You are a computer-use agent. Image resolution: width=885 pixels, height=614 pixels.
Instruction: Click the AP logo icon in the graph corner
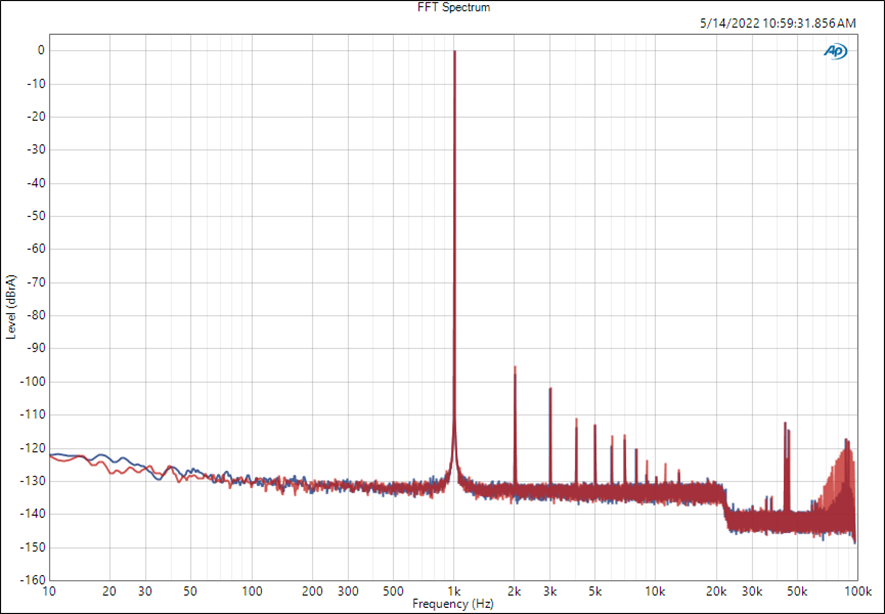[x=835, y=51]
